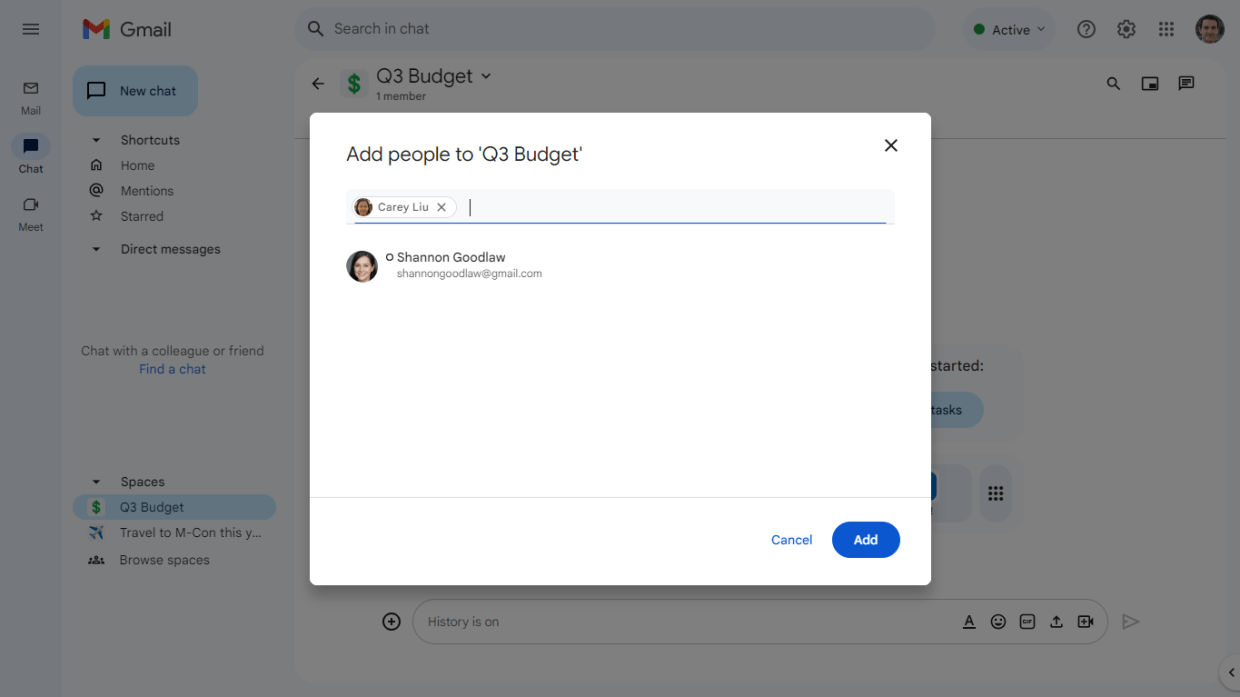Select Home under Shortcuts

pos(135,165)
